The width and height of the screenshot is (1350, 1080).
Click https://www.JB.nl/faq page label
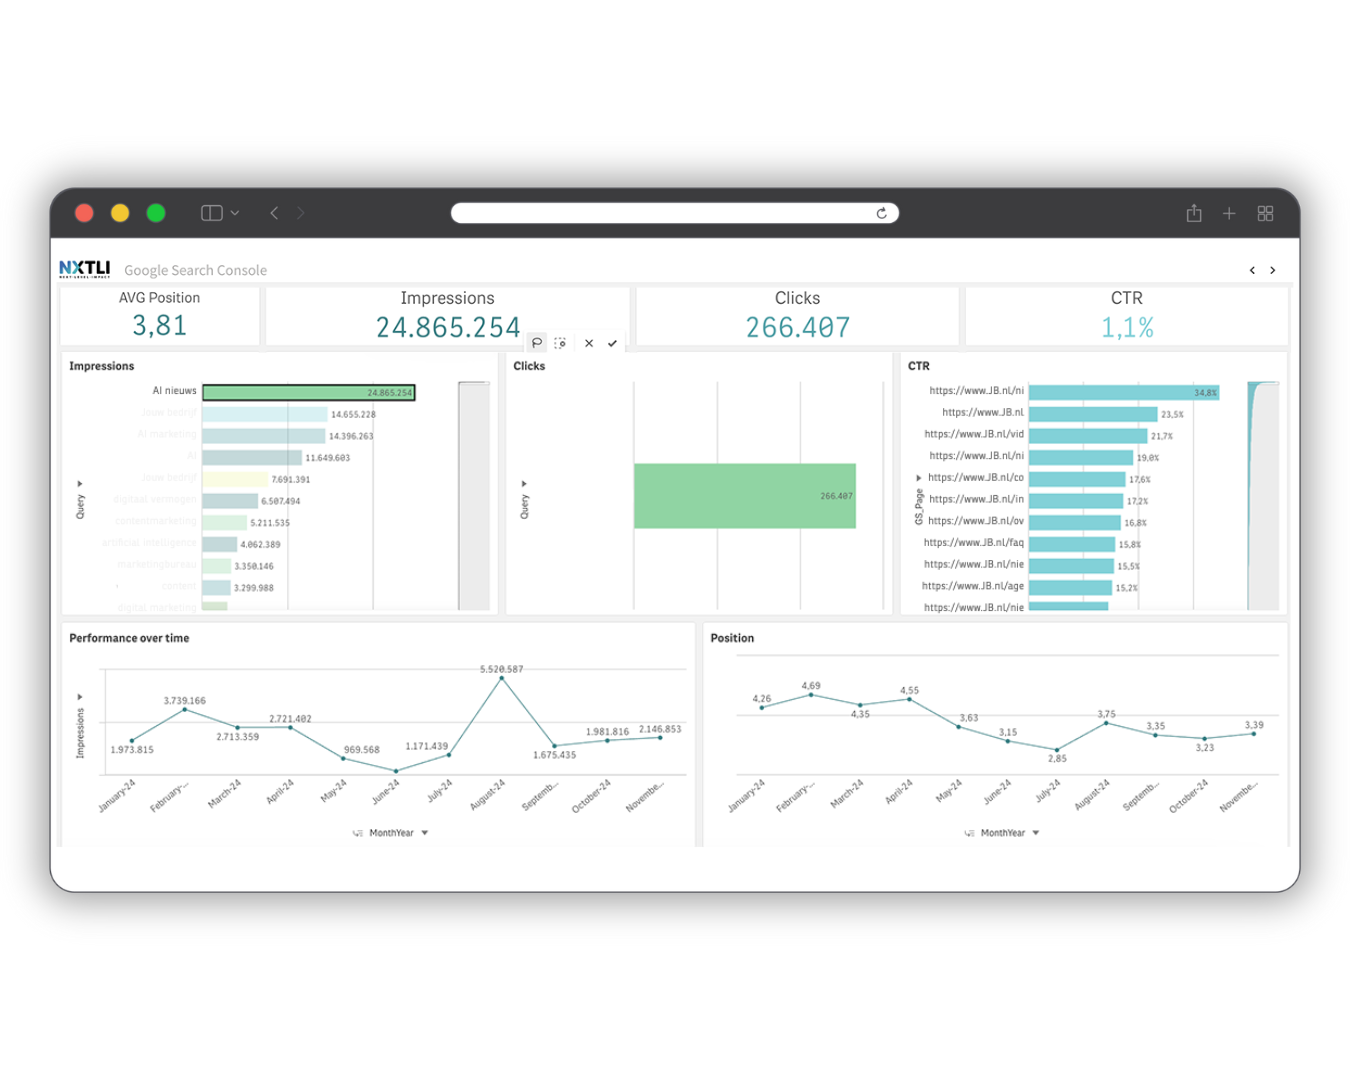tap(974, 543)
